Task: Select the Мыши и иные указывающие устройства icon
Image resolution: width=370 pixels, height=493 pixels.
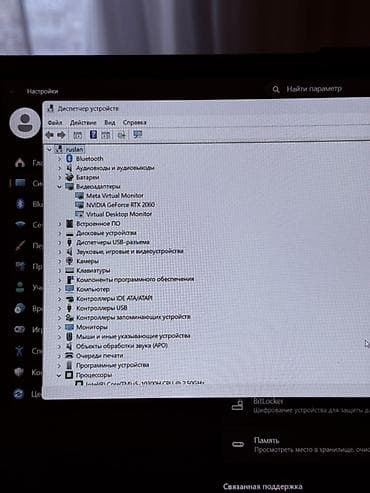Action: click(x=69, y=336)
